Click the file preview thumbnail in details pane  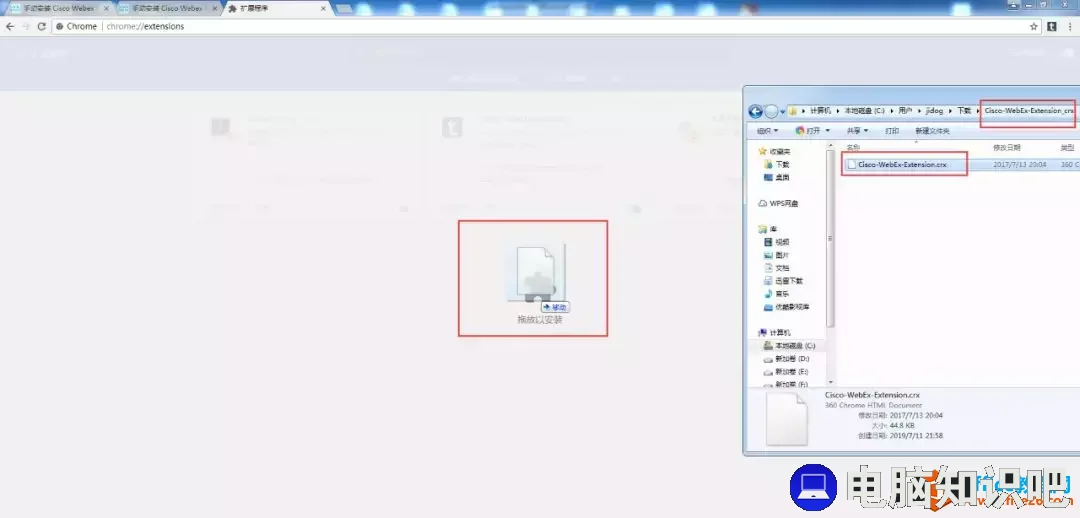(x=786, y=419)
